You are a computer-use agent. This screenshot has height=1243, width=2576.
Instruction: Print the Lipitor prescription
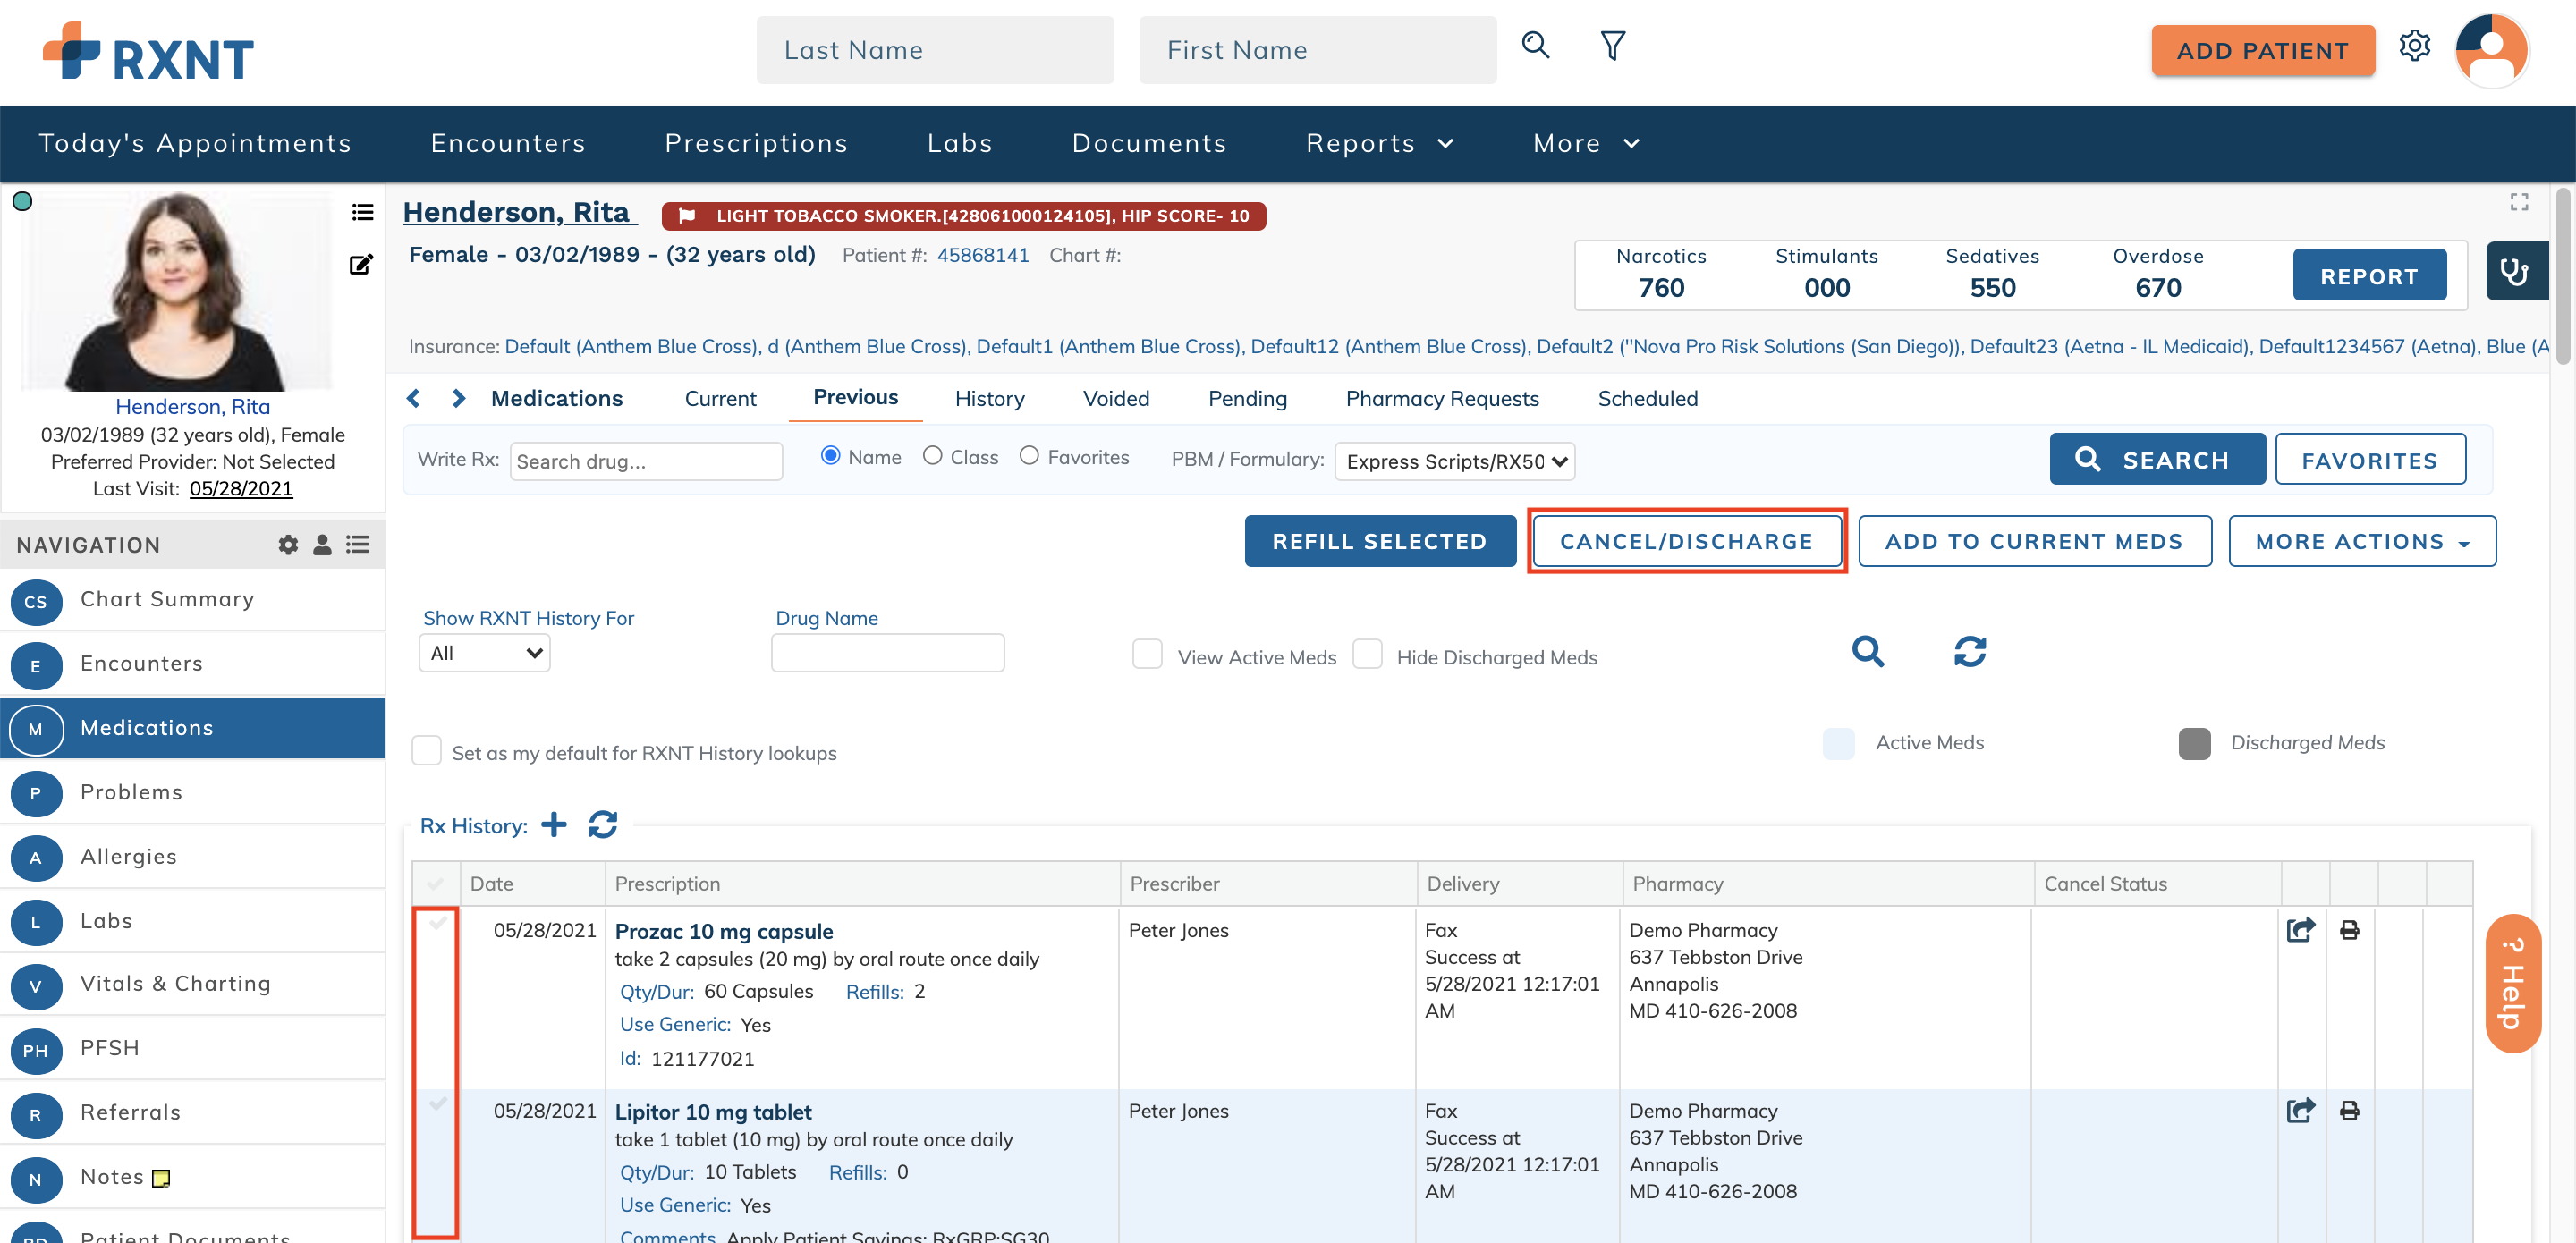tap(2349, 1111)
